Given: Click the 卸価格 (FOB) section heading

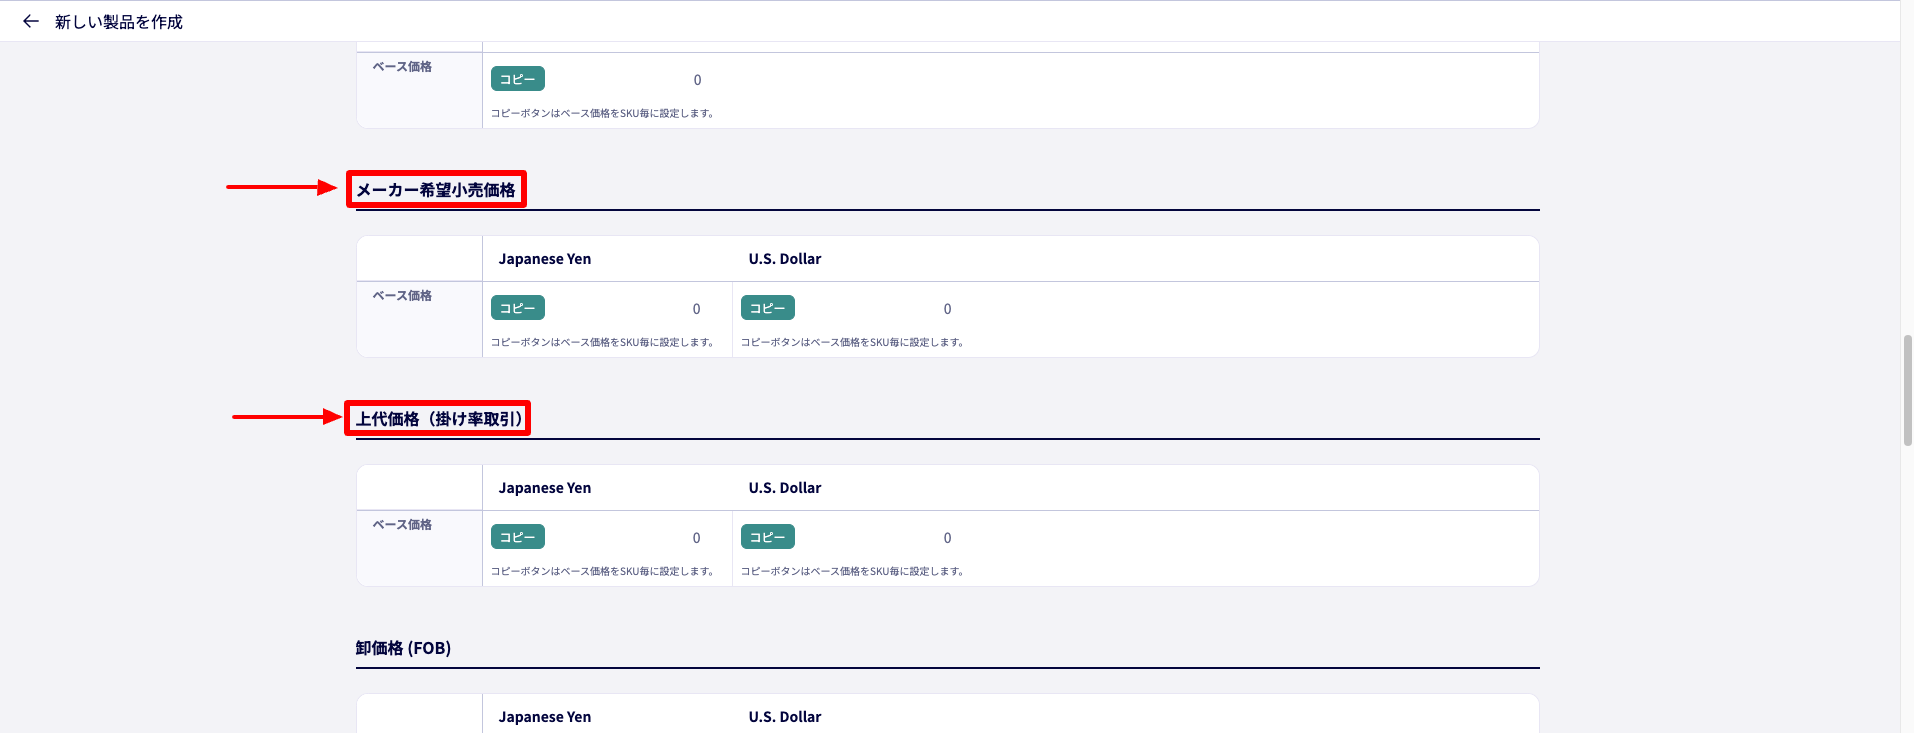Looking at the screenshot, I should click(403, 648).
